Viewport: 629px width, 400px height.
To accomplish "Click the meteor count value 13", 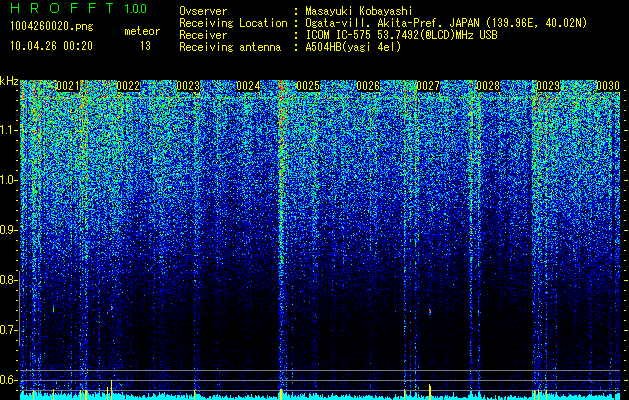I will tap(145, 46).
